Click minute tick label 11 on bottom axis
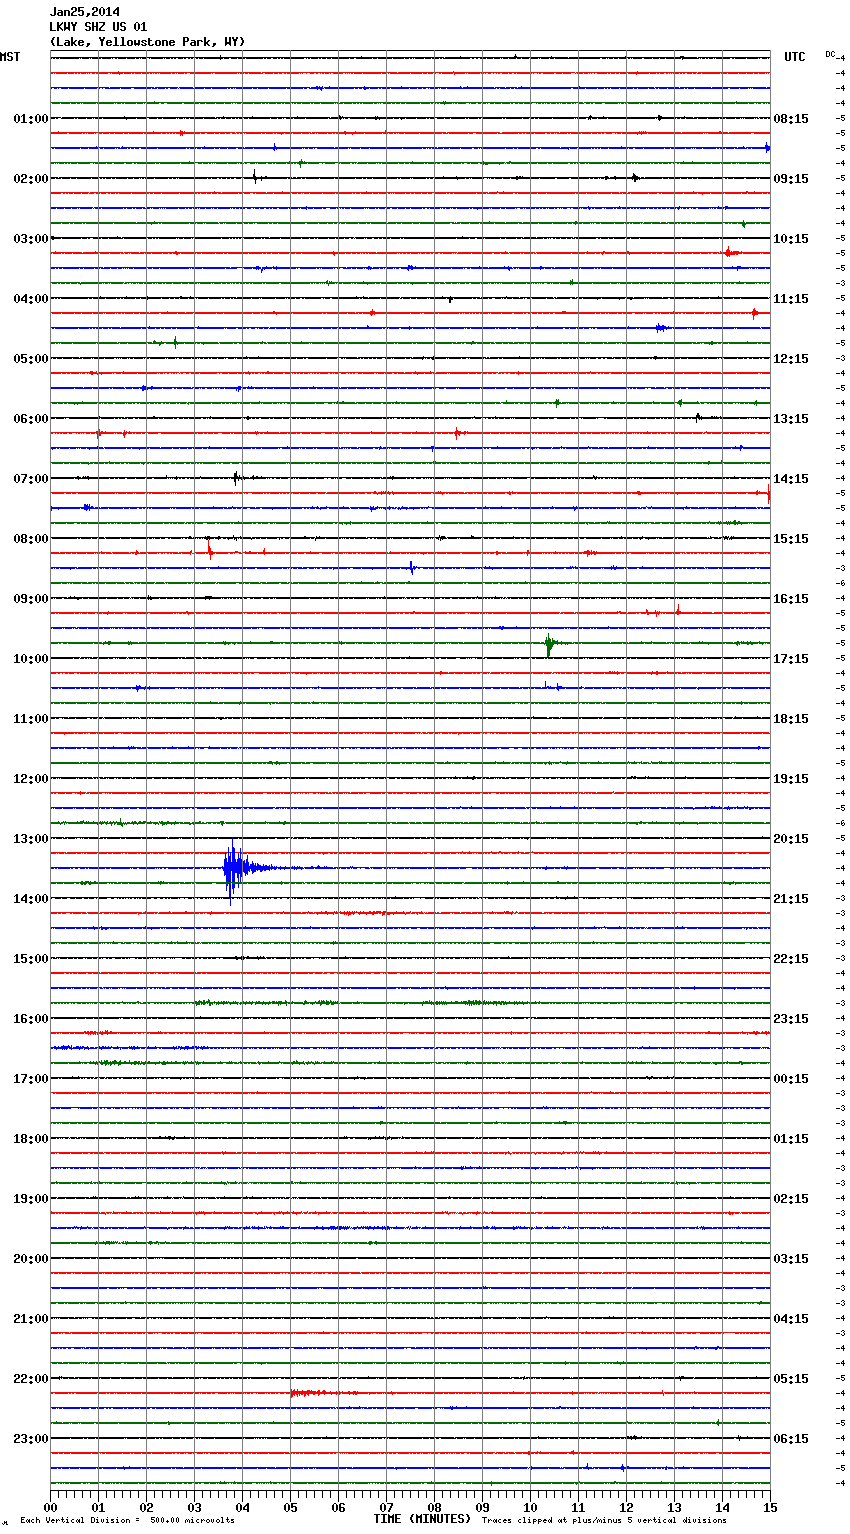 coord(578,1507)
